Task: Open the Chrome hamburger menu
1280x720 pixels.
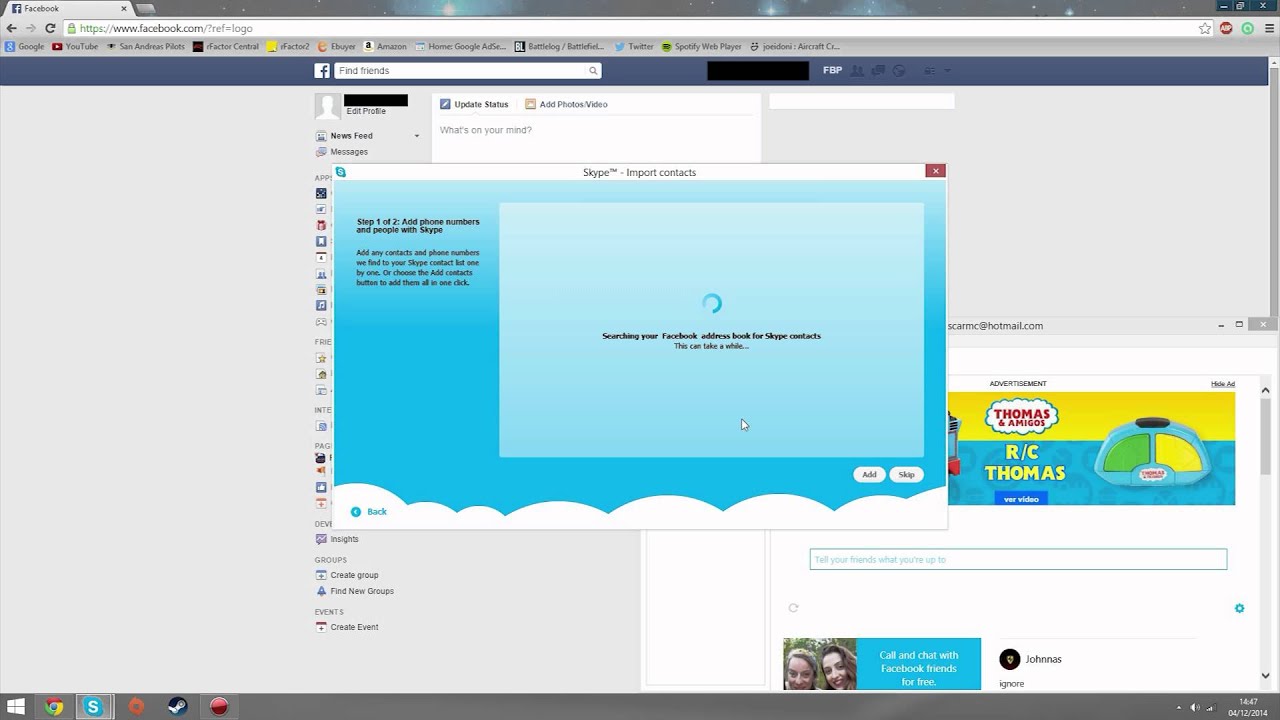Action: (1268, 28)
